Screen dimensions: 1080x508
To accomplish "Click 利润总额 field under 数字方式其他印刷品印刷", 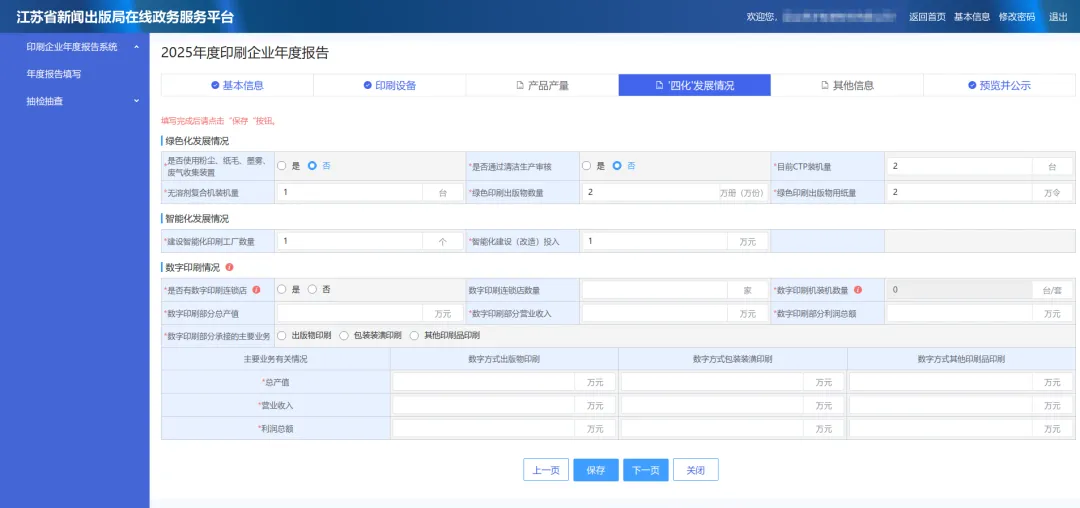I will pos(941,428).
